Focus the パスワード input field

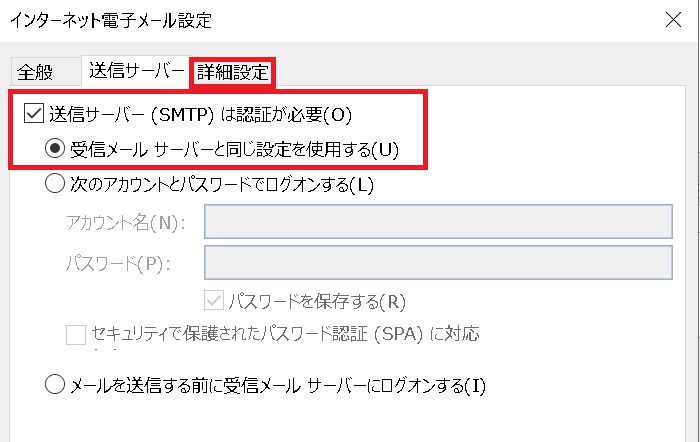point(438,263)
